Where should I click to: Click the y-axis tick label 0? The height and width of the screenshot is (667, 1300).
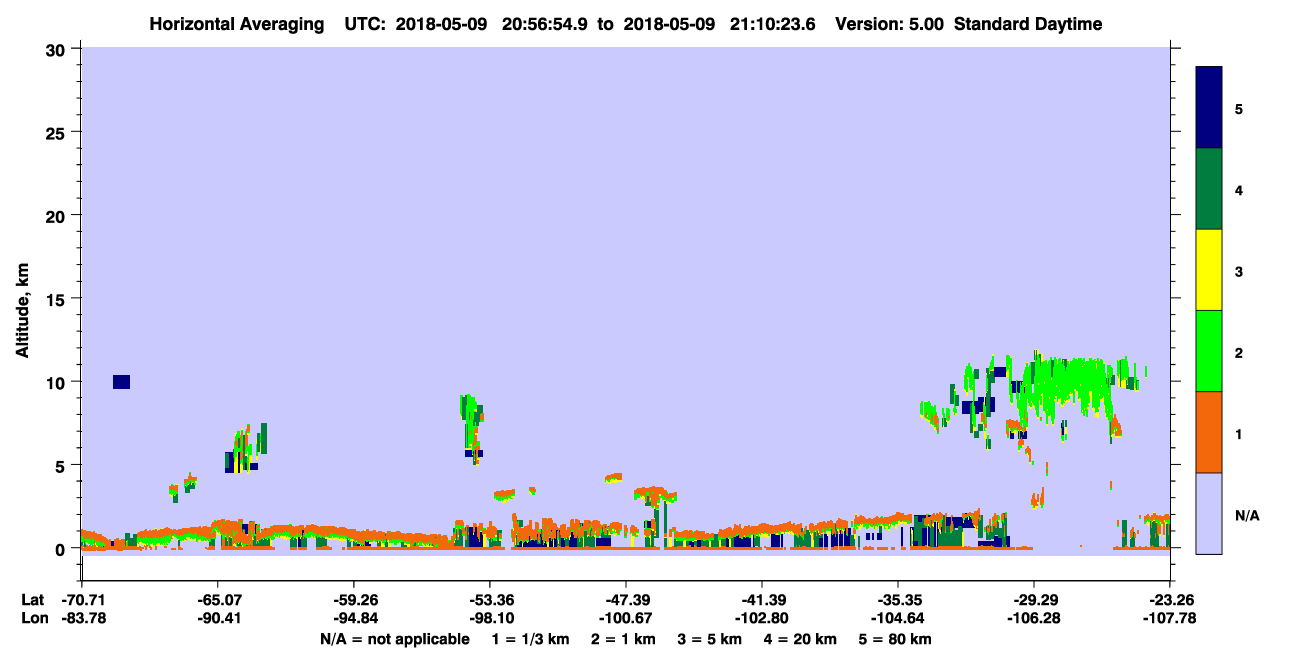click(62, 549)
